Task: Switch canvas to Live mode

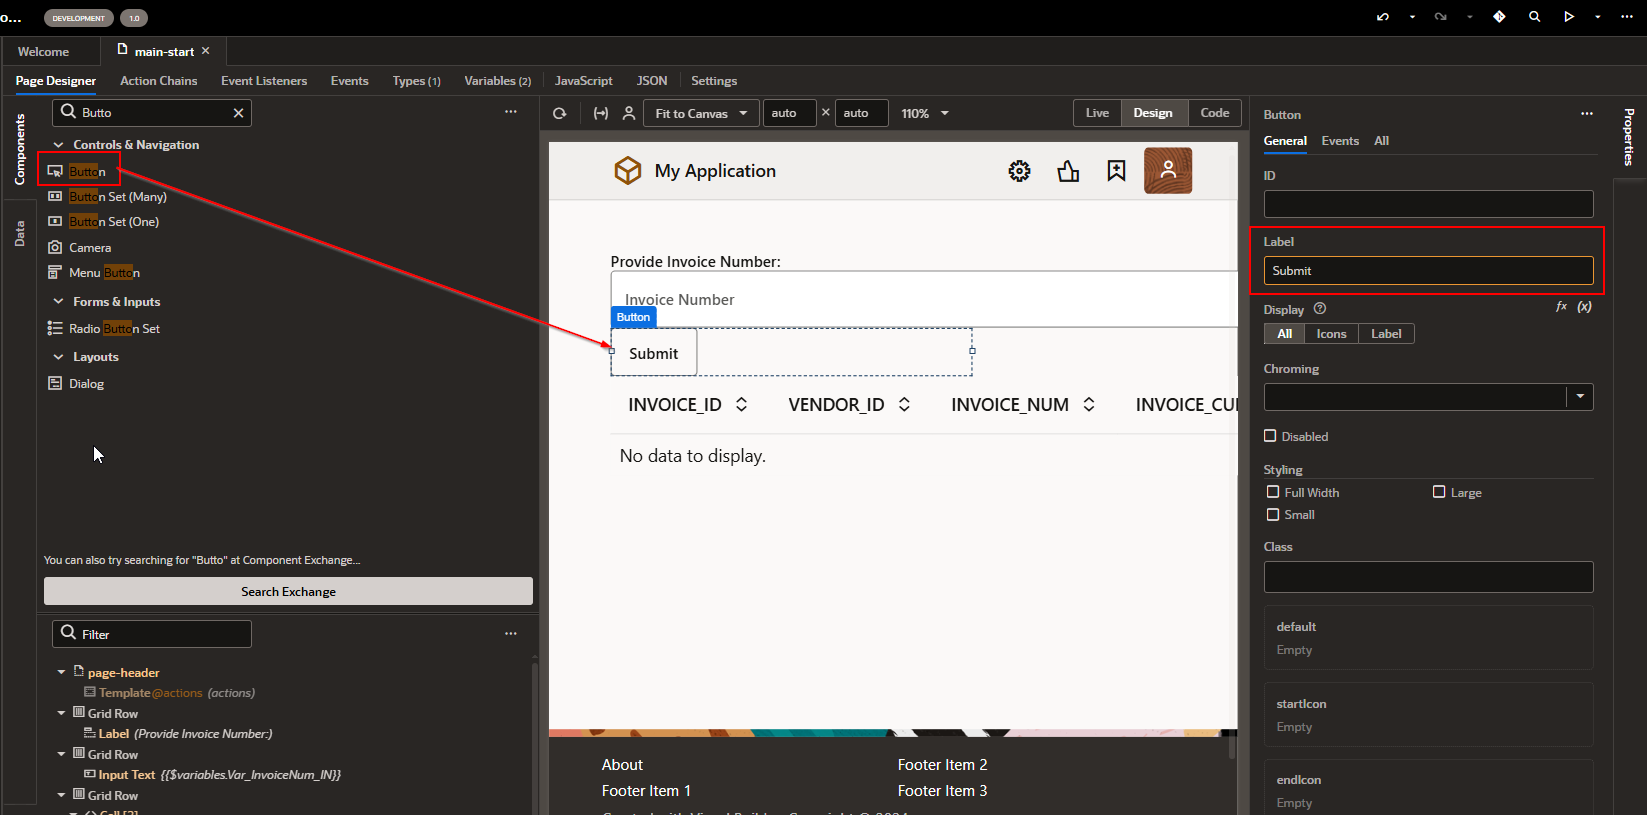Action: [1097, 113]
